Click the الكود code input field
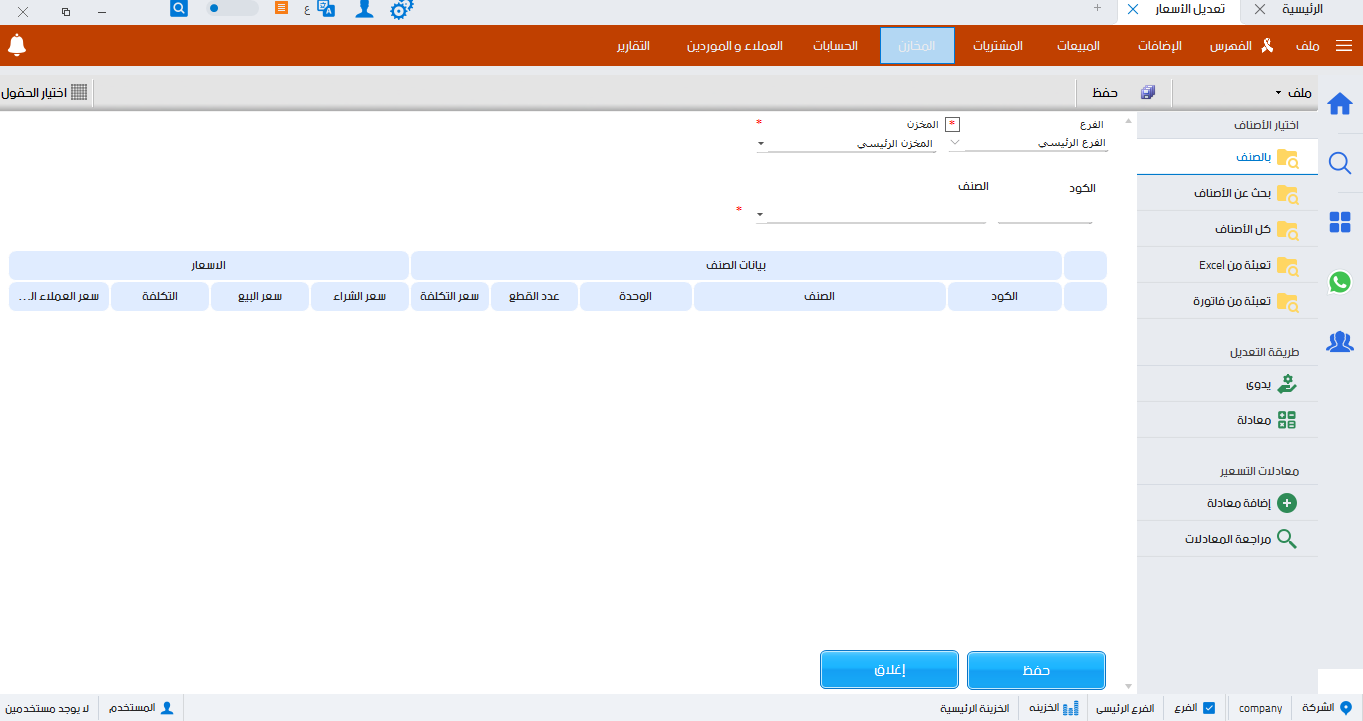This screenshot has width=1363, height=721. point(1045,213)
